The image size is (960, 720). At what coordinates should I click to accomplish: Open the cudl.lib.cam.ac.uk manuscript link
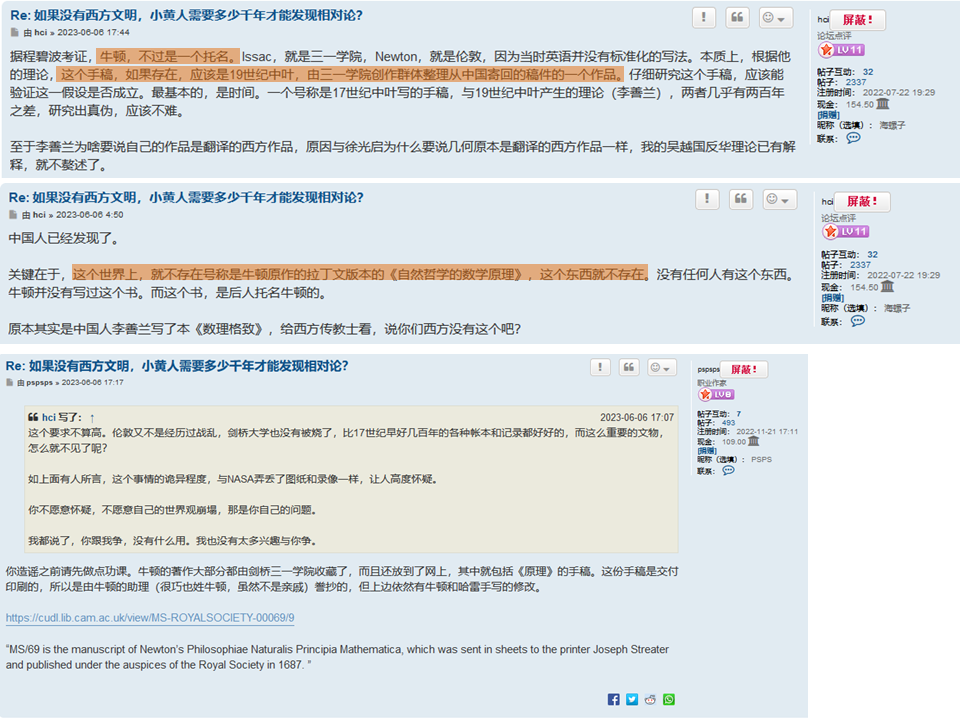coord(150,618)
